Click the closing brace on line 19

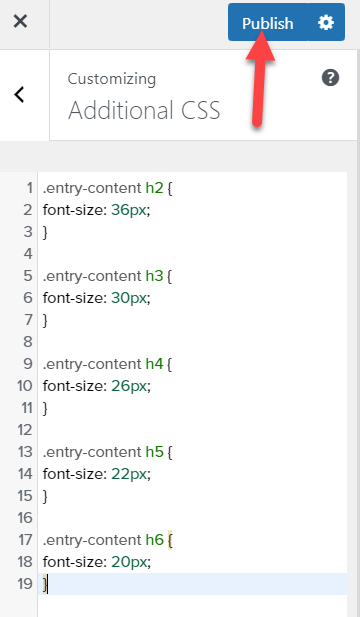coord(45,584)
